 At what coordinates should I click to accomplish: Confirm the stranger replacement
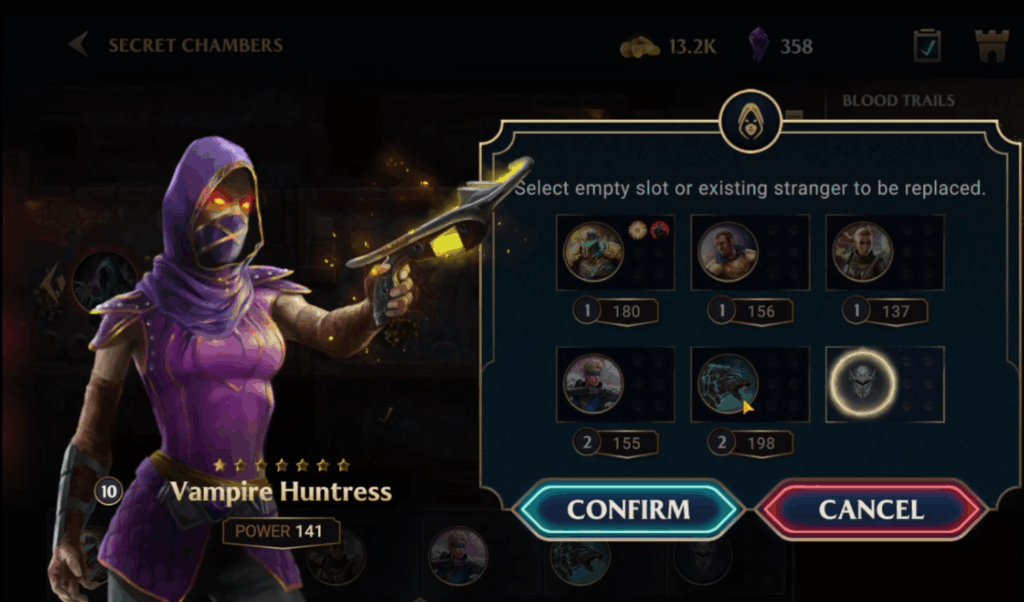[x=628, y=510]
